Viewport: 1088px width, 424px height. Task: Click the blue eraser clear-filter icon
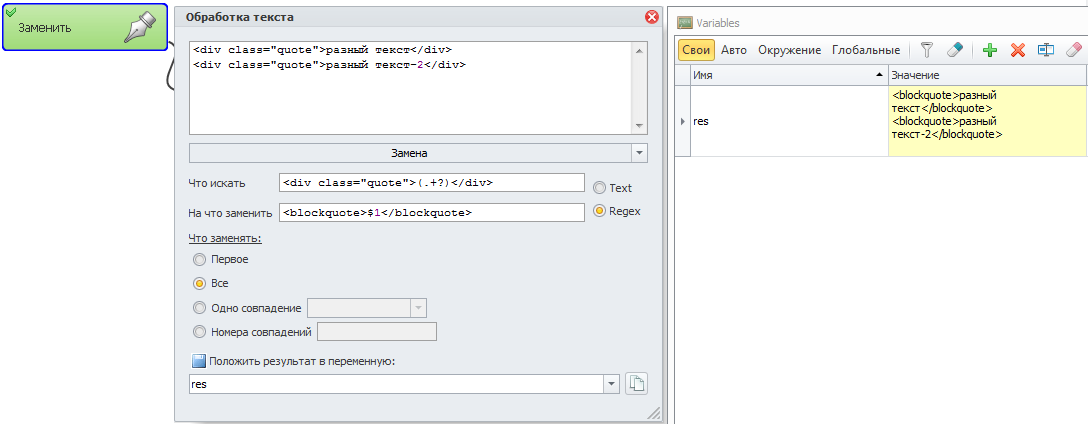[x=955, y=50]
